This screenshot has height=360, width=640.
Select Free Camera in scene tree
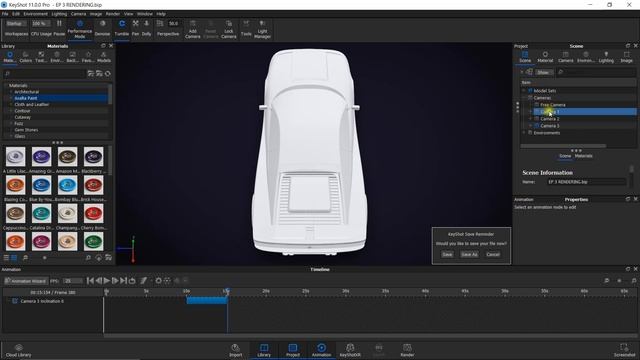pos(552,105)
